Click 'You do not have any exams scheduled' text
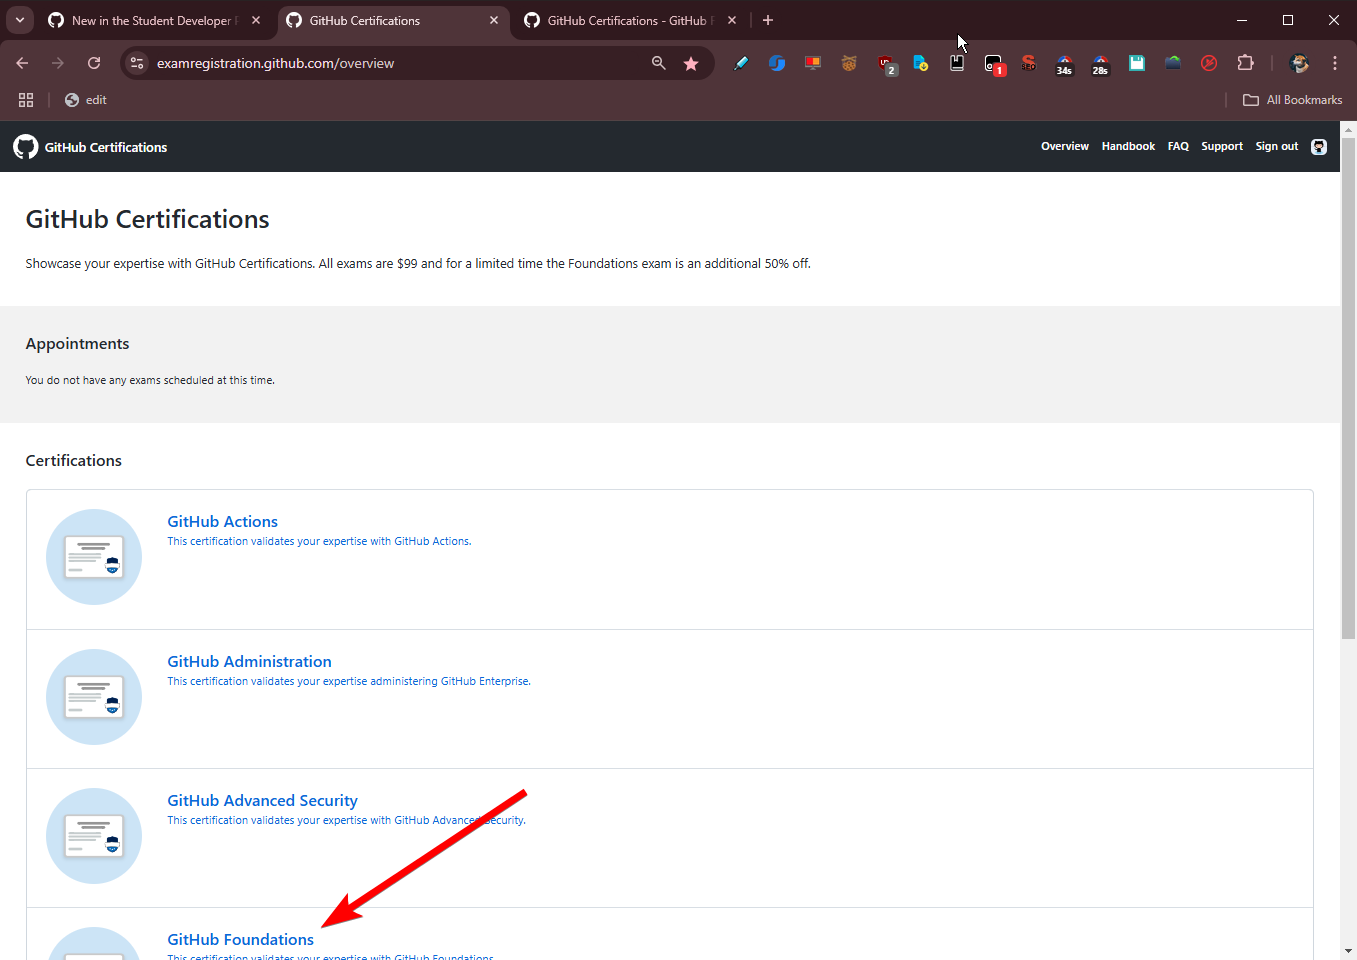 [150, 380]
